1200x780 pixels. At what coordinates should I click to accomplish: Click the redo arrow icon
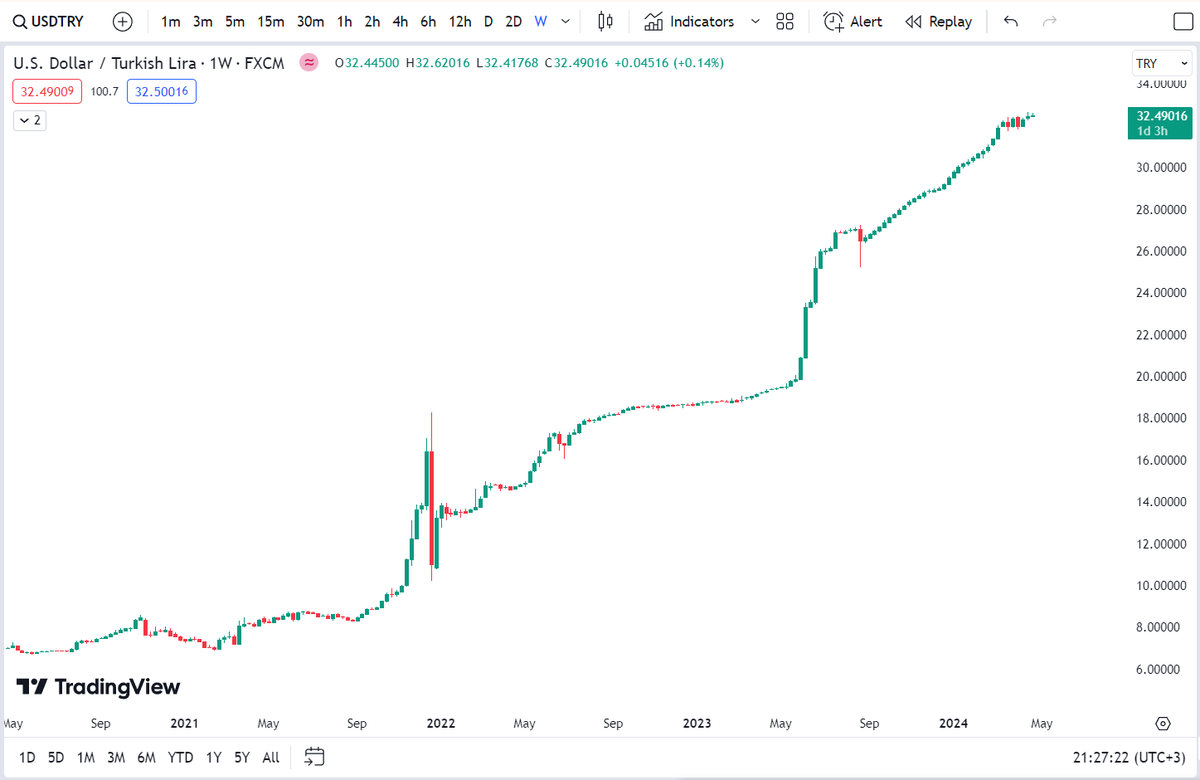(1049, 21)
